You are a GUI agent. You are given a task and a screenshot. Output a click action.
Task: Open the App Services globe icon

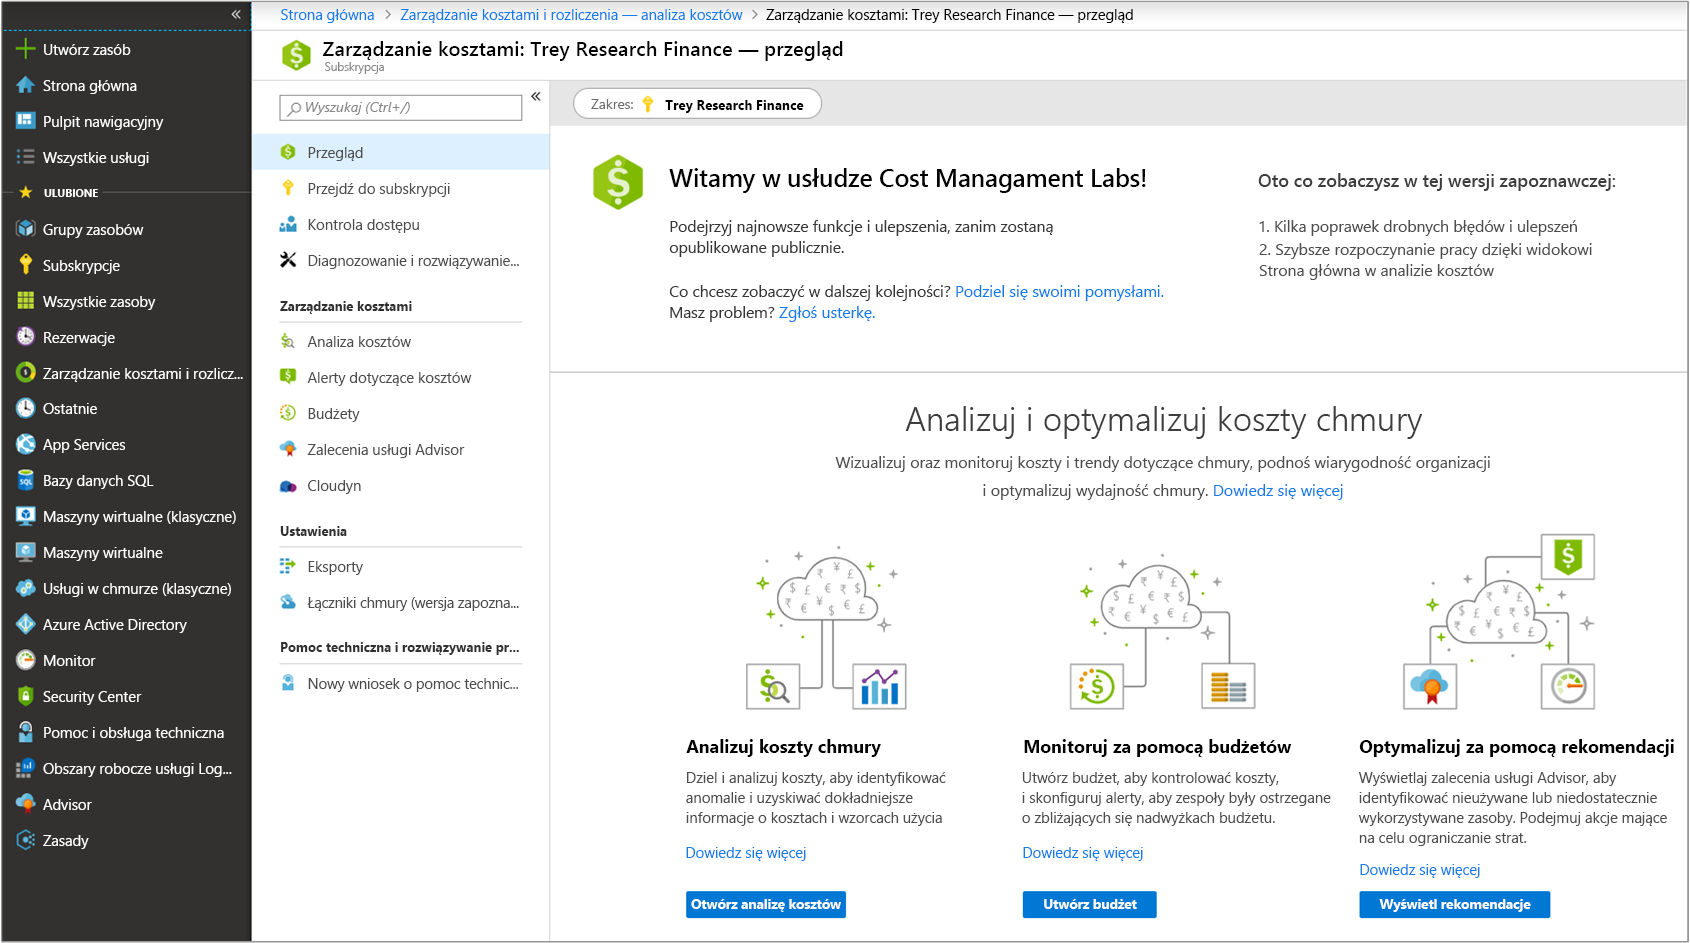pos(26,444)
